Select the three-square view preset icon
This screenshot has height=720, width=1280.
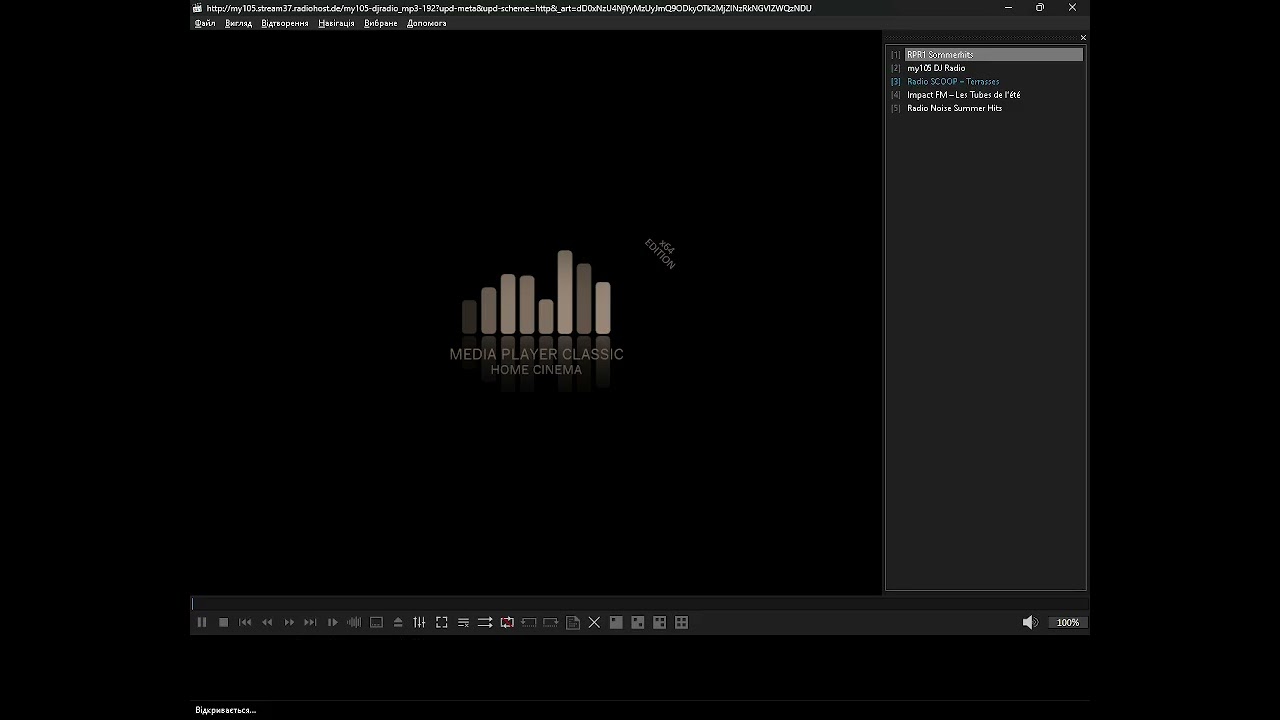click(x=660, y=622)
